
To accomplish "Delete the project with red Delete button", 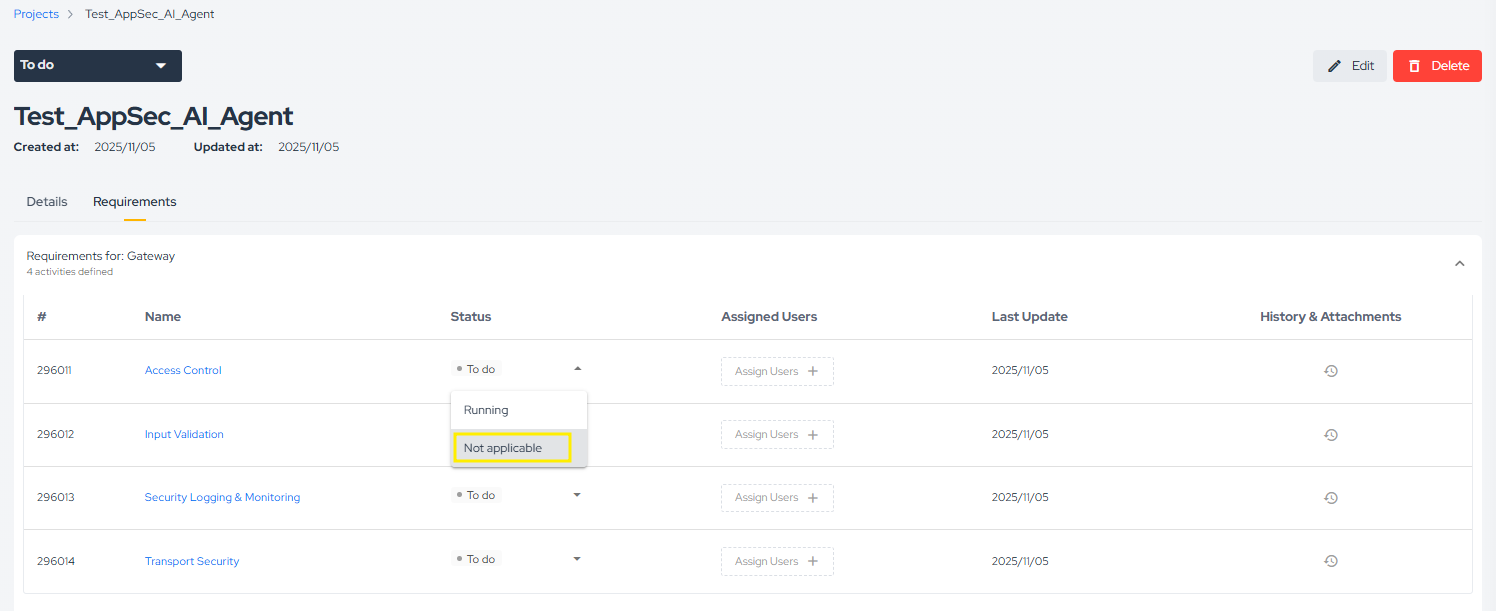I will tap(1436, 66).
